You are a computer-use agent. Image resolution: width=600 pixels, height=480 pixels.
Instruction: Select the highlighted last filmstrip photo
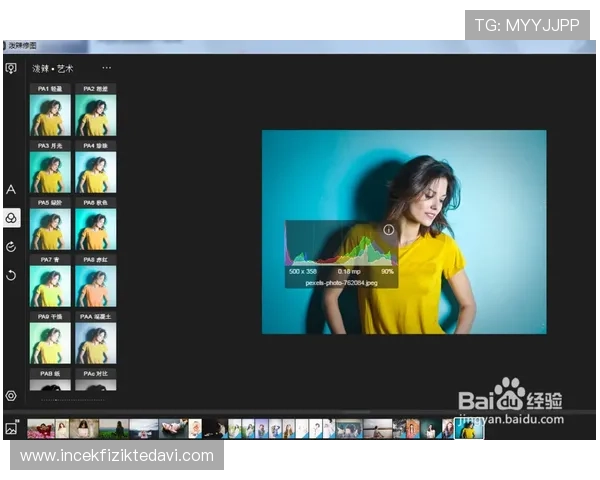click(x=469, y=428)
